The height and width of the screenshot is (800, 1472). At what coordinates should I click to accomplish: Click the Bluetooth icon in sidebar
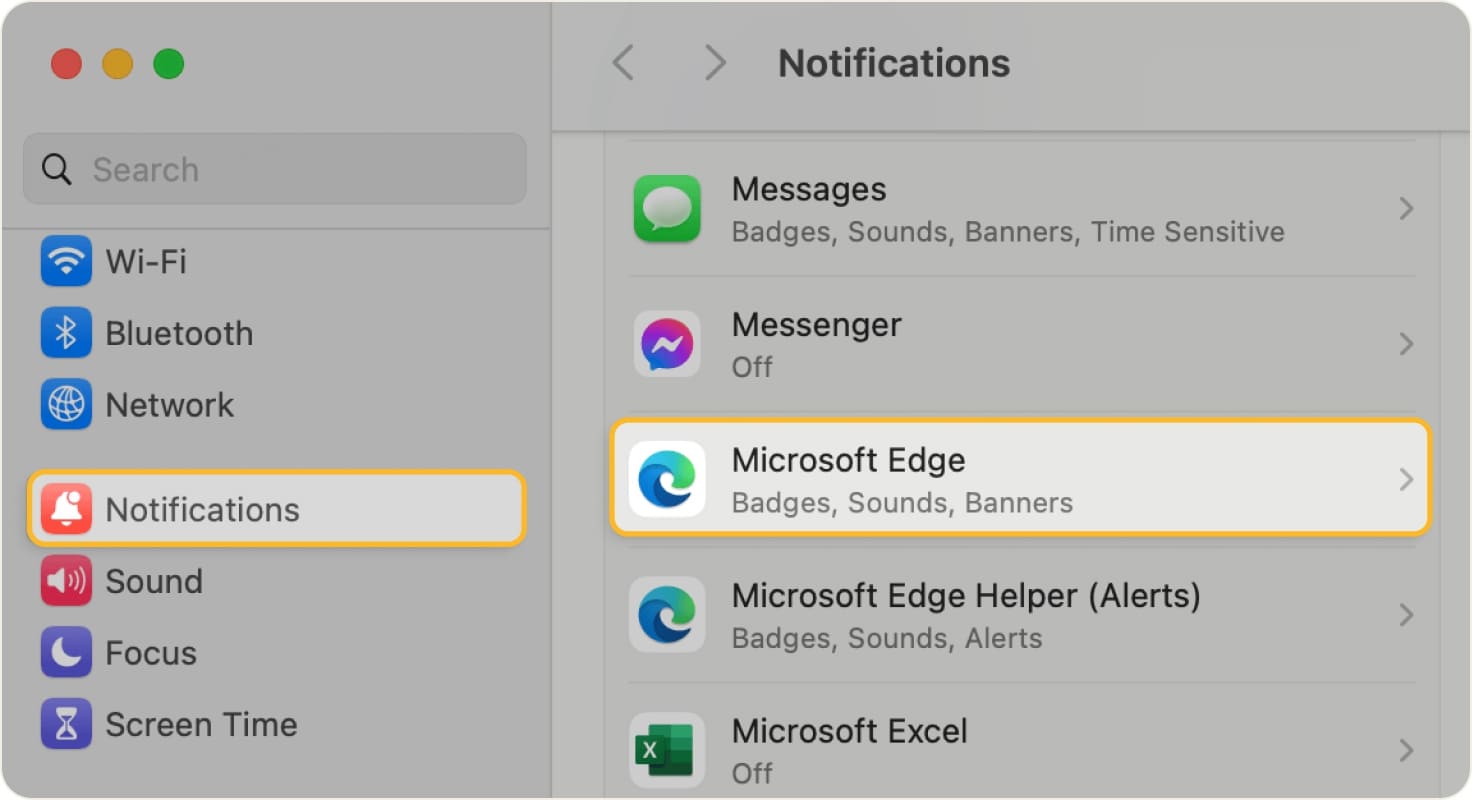pyautogui.click(x=66, y=334)
